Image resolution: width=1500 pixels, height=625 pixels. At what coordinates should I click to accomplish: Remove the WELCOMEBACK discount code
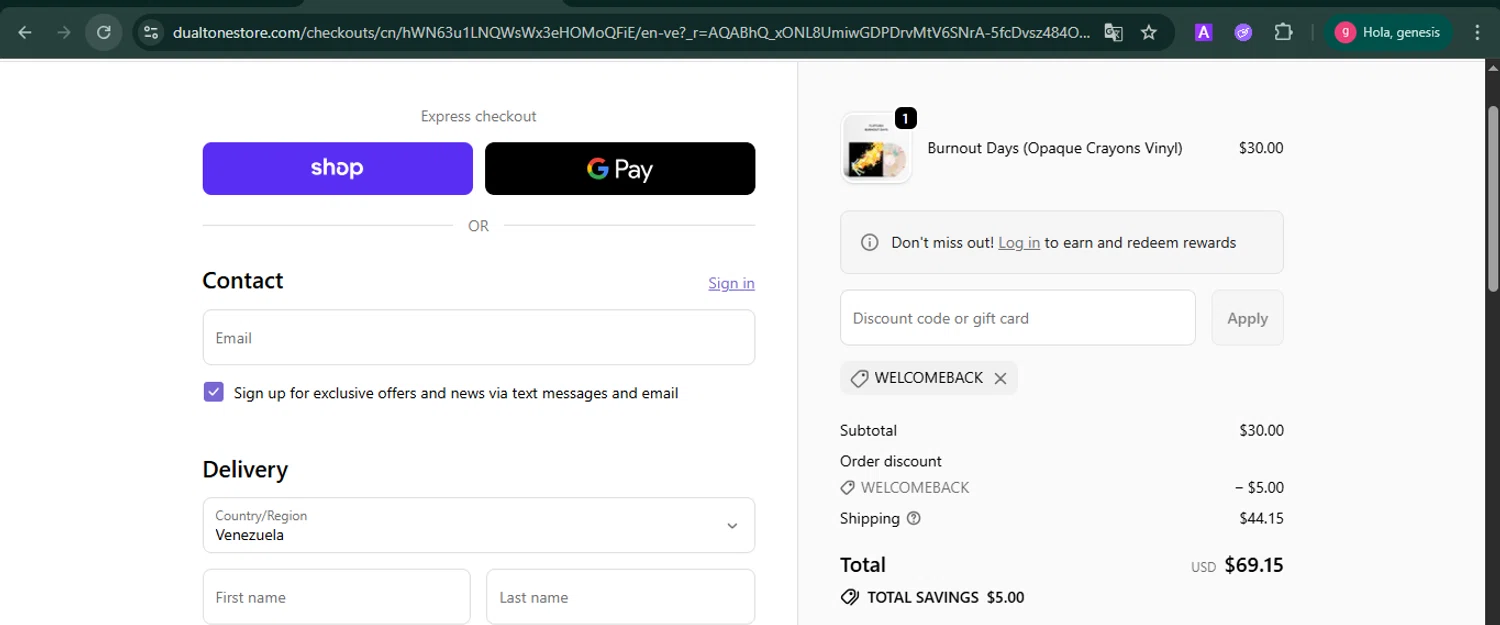point(1000,378)
